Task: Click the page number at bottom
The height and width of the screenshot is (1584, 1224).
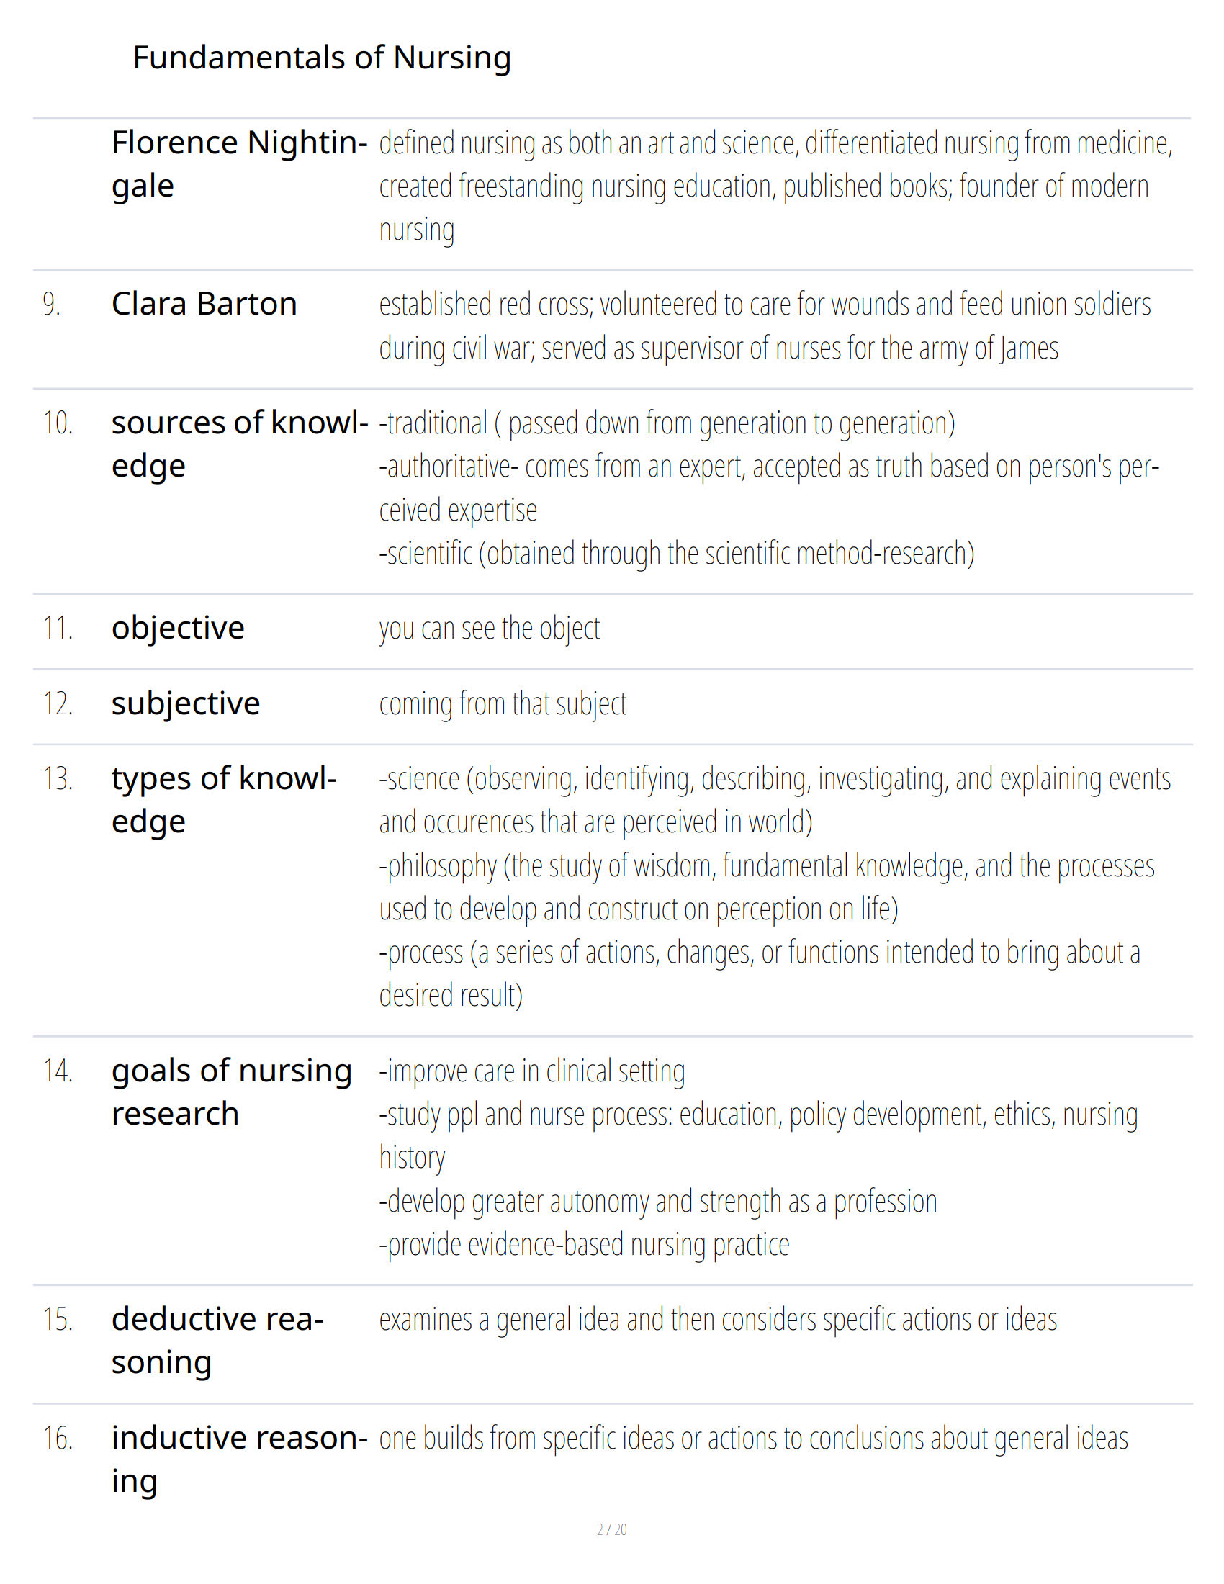Action: pyautogui.click(x=612, y=1529)
